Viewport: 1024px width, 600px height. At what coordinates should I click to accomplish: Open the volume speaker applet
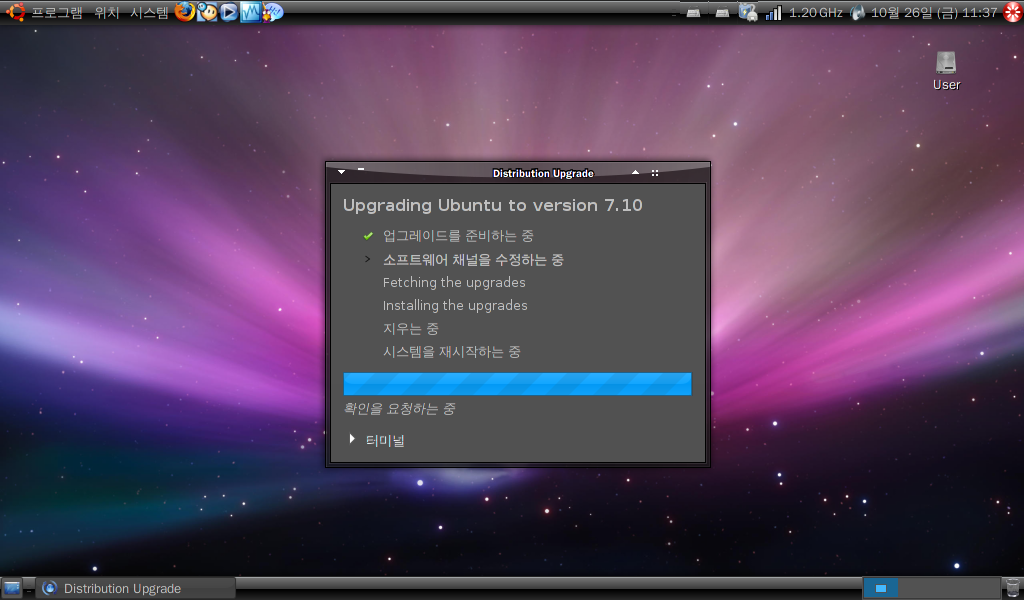857,12
